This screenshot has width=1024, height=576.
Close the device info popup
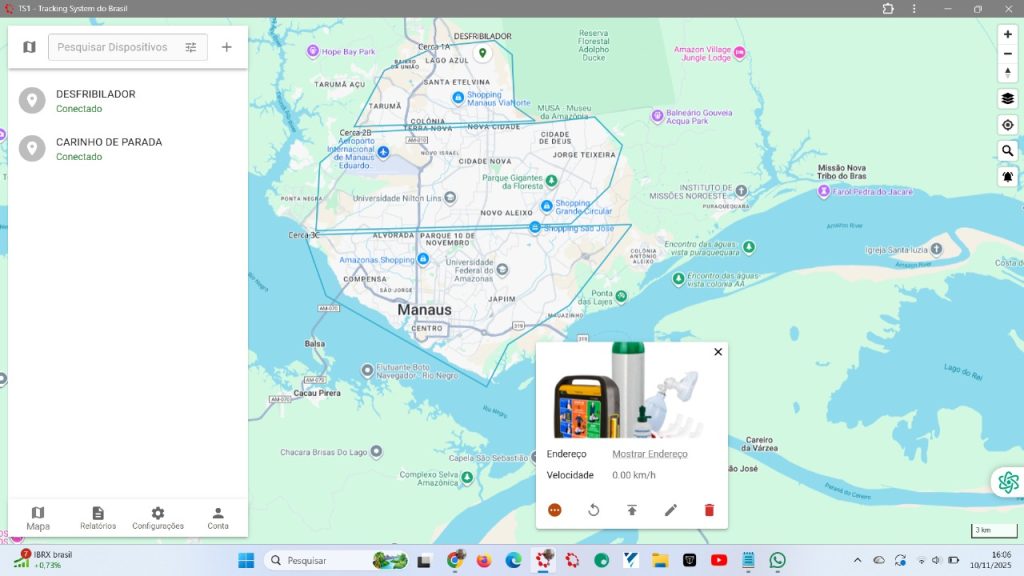(717, 352)
